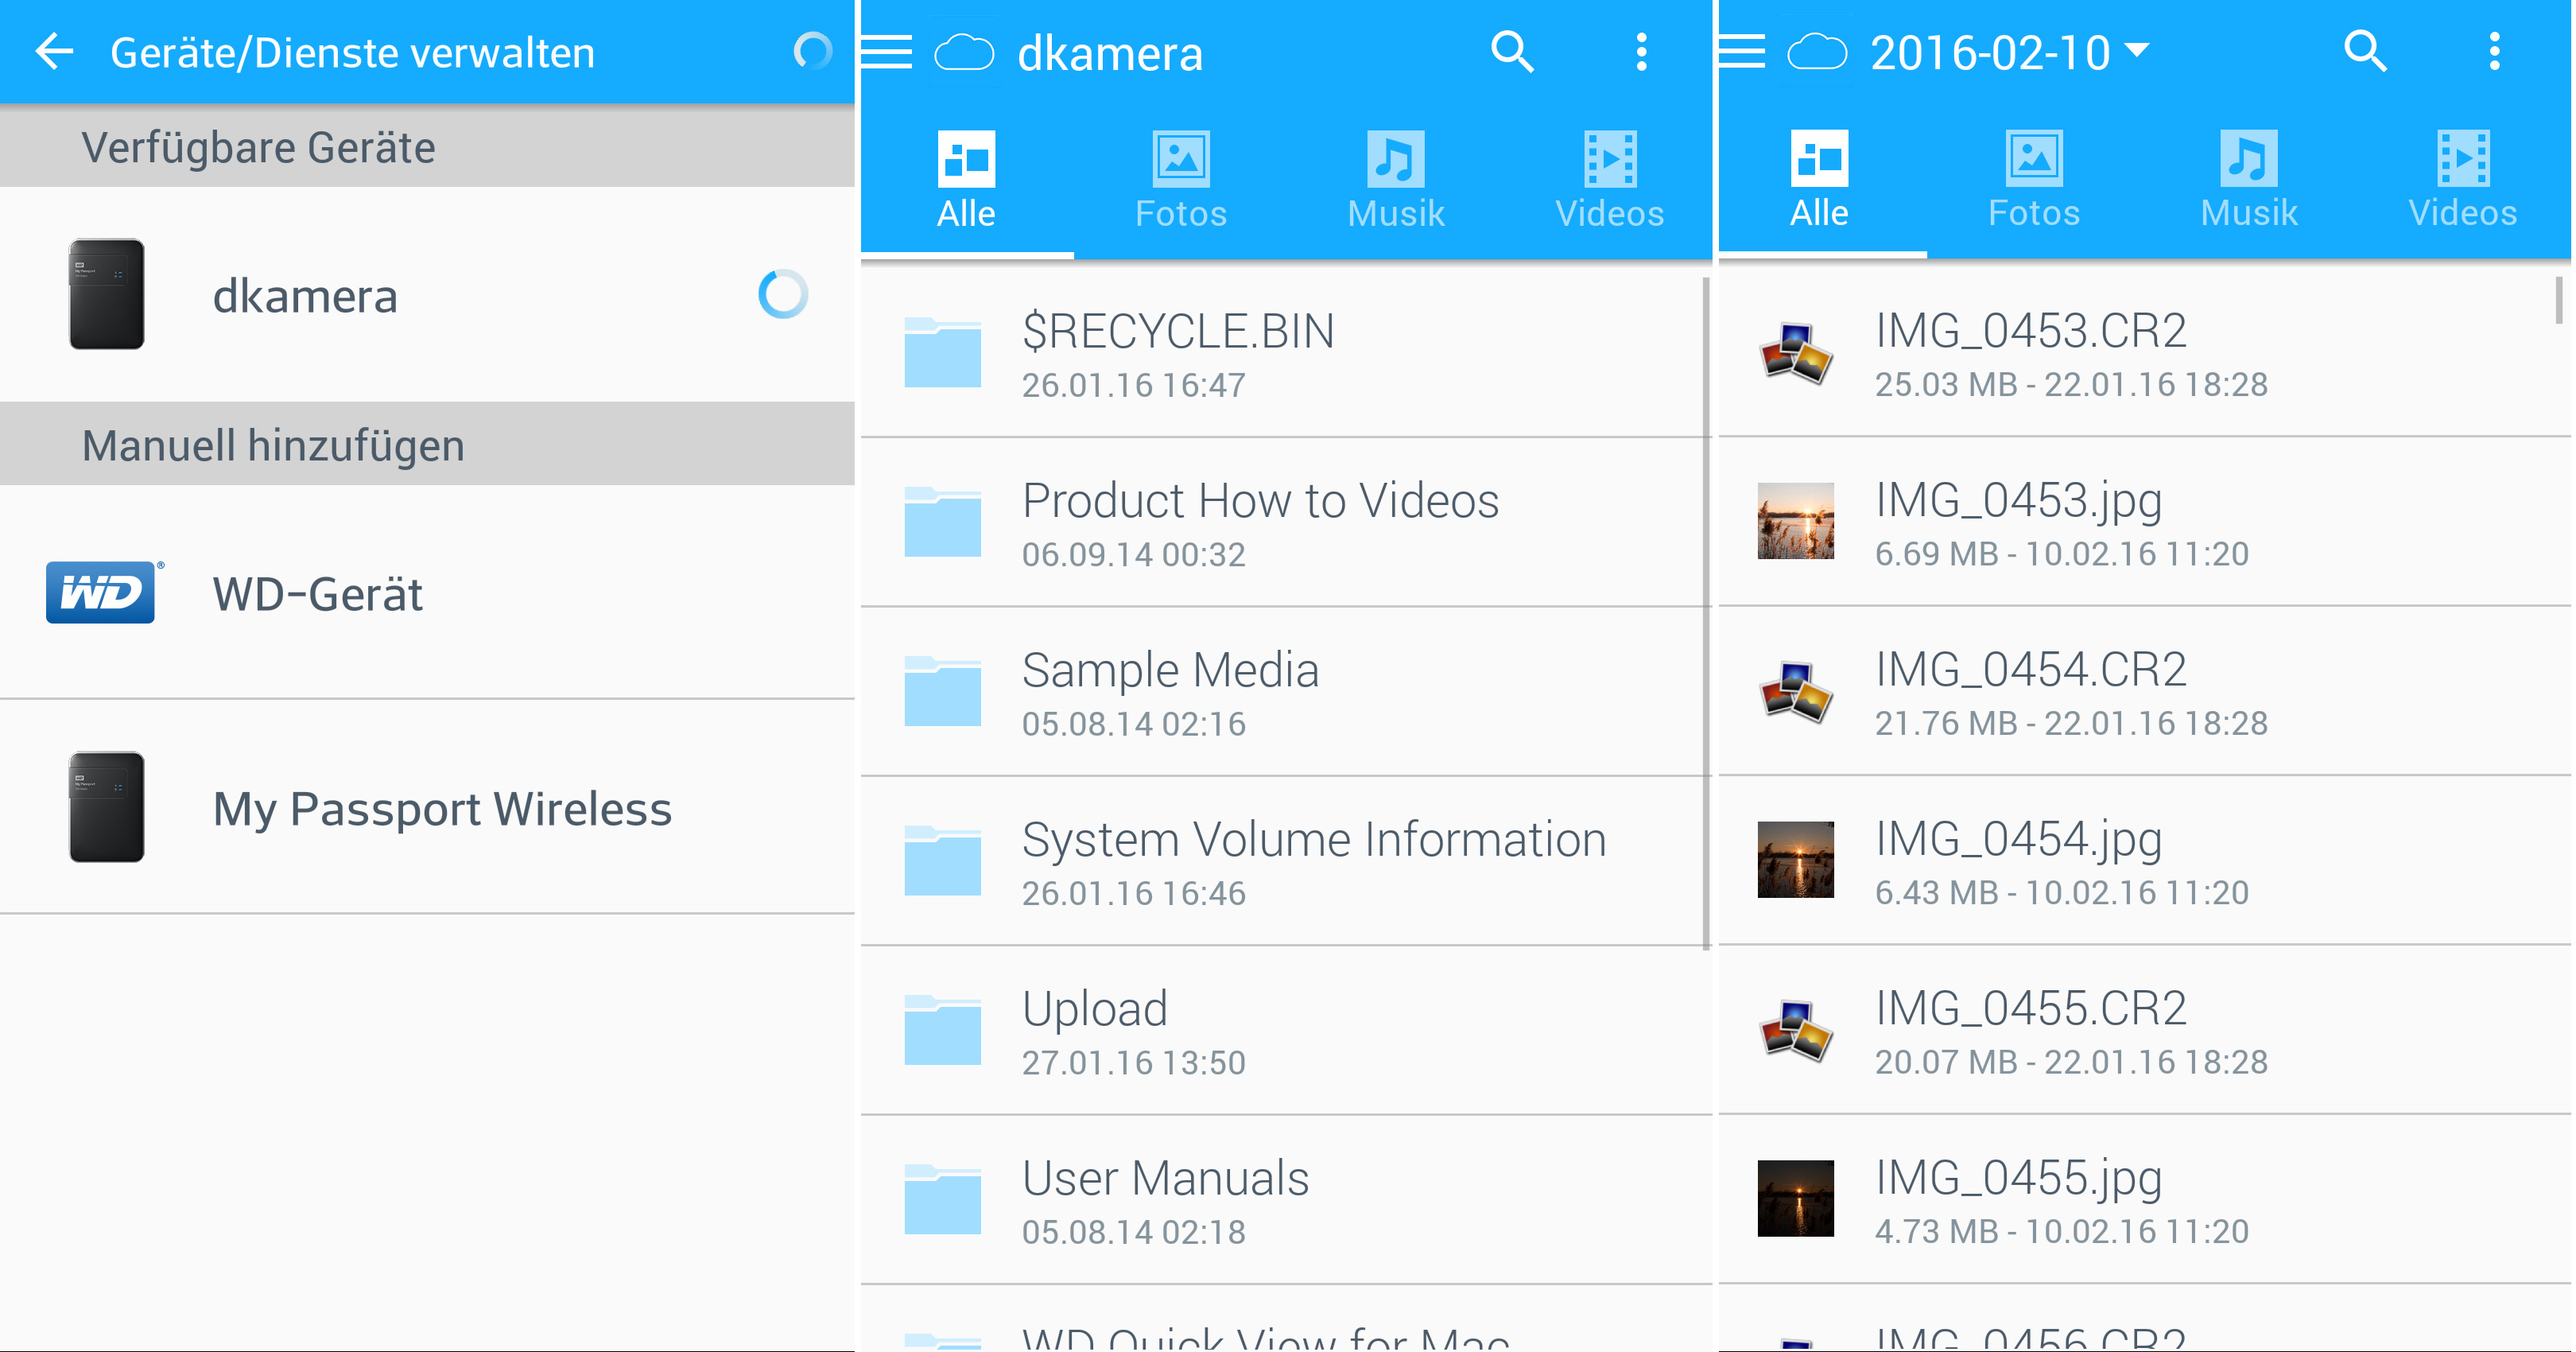The image size is (2576, 1352).
Task: Open hamburger menu in dkamera panel
Action: click(887, 52)
